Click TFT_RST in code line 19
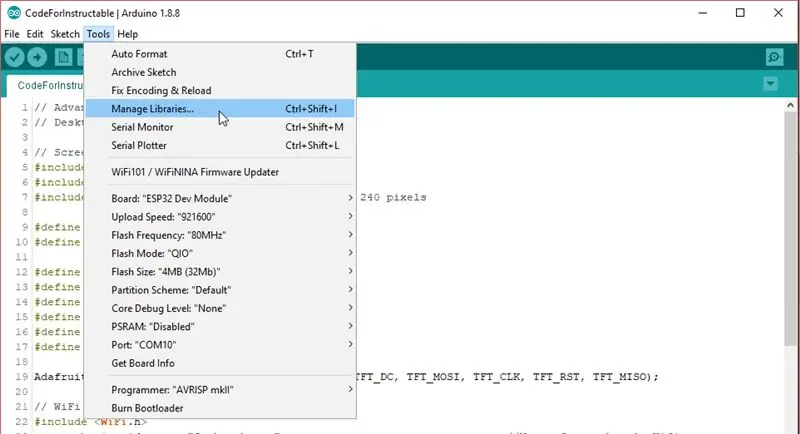This screenshot has height=434, width=800. pyautogui.click(x=556, y=377)
